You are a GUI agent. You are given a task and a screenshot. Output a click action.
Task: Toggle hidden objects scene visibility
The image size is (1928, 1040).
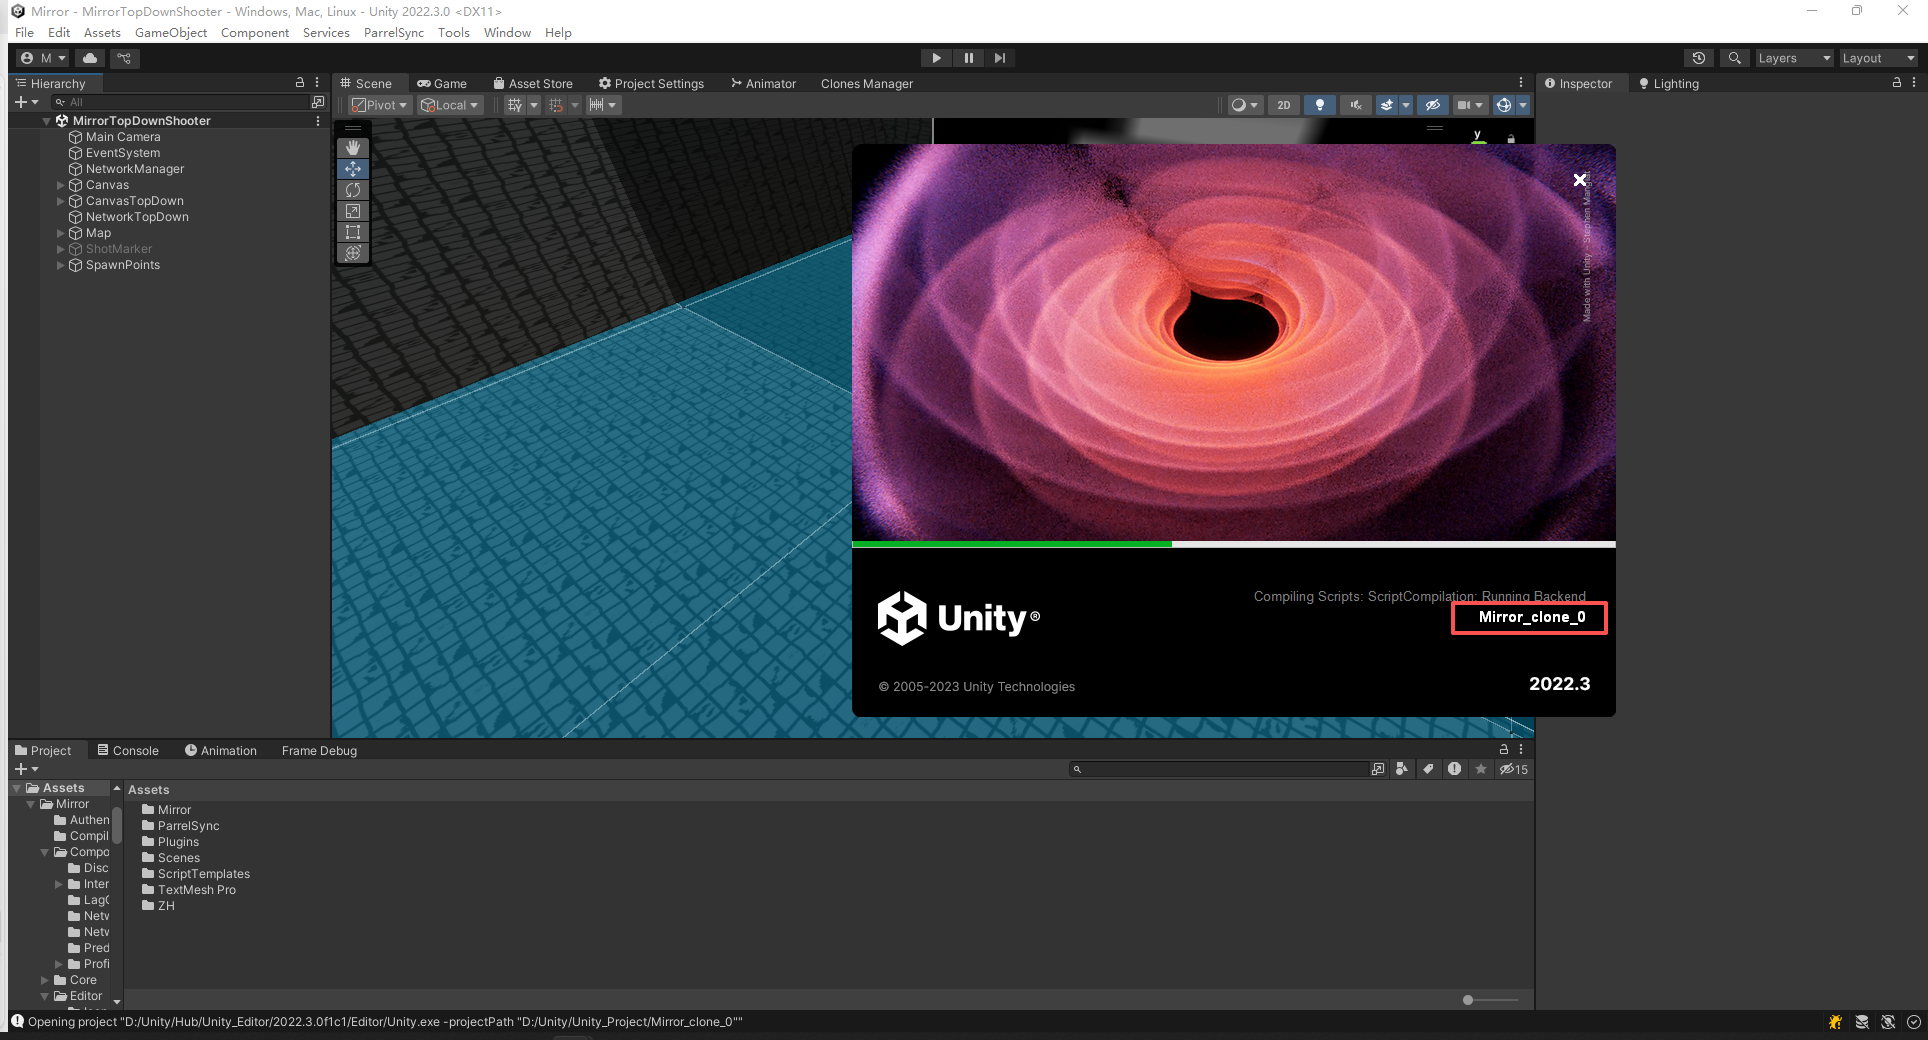click(1433, 105)
